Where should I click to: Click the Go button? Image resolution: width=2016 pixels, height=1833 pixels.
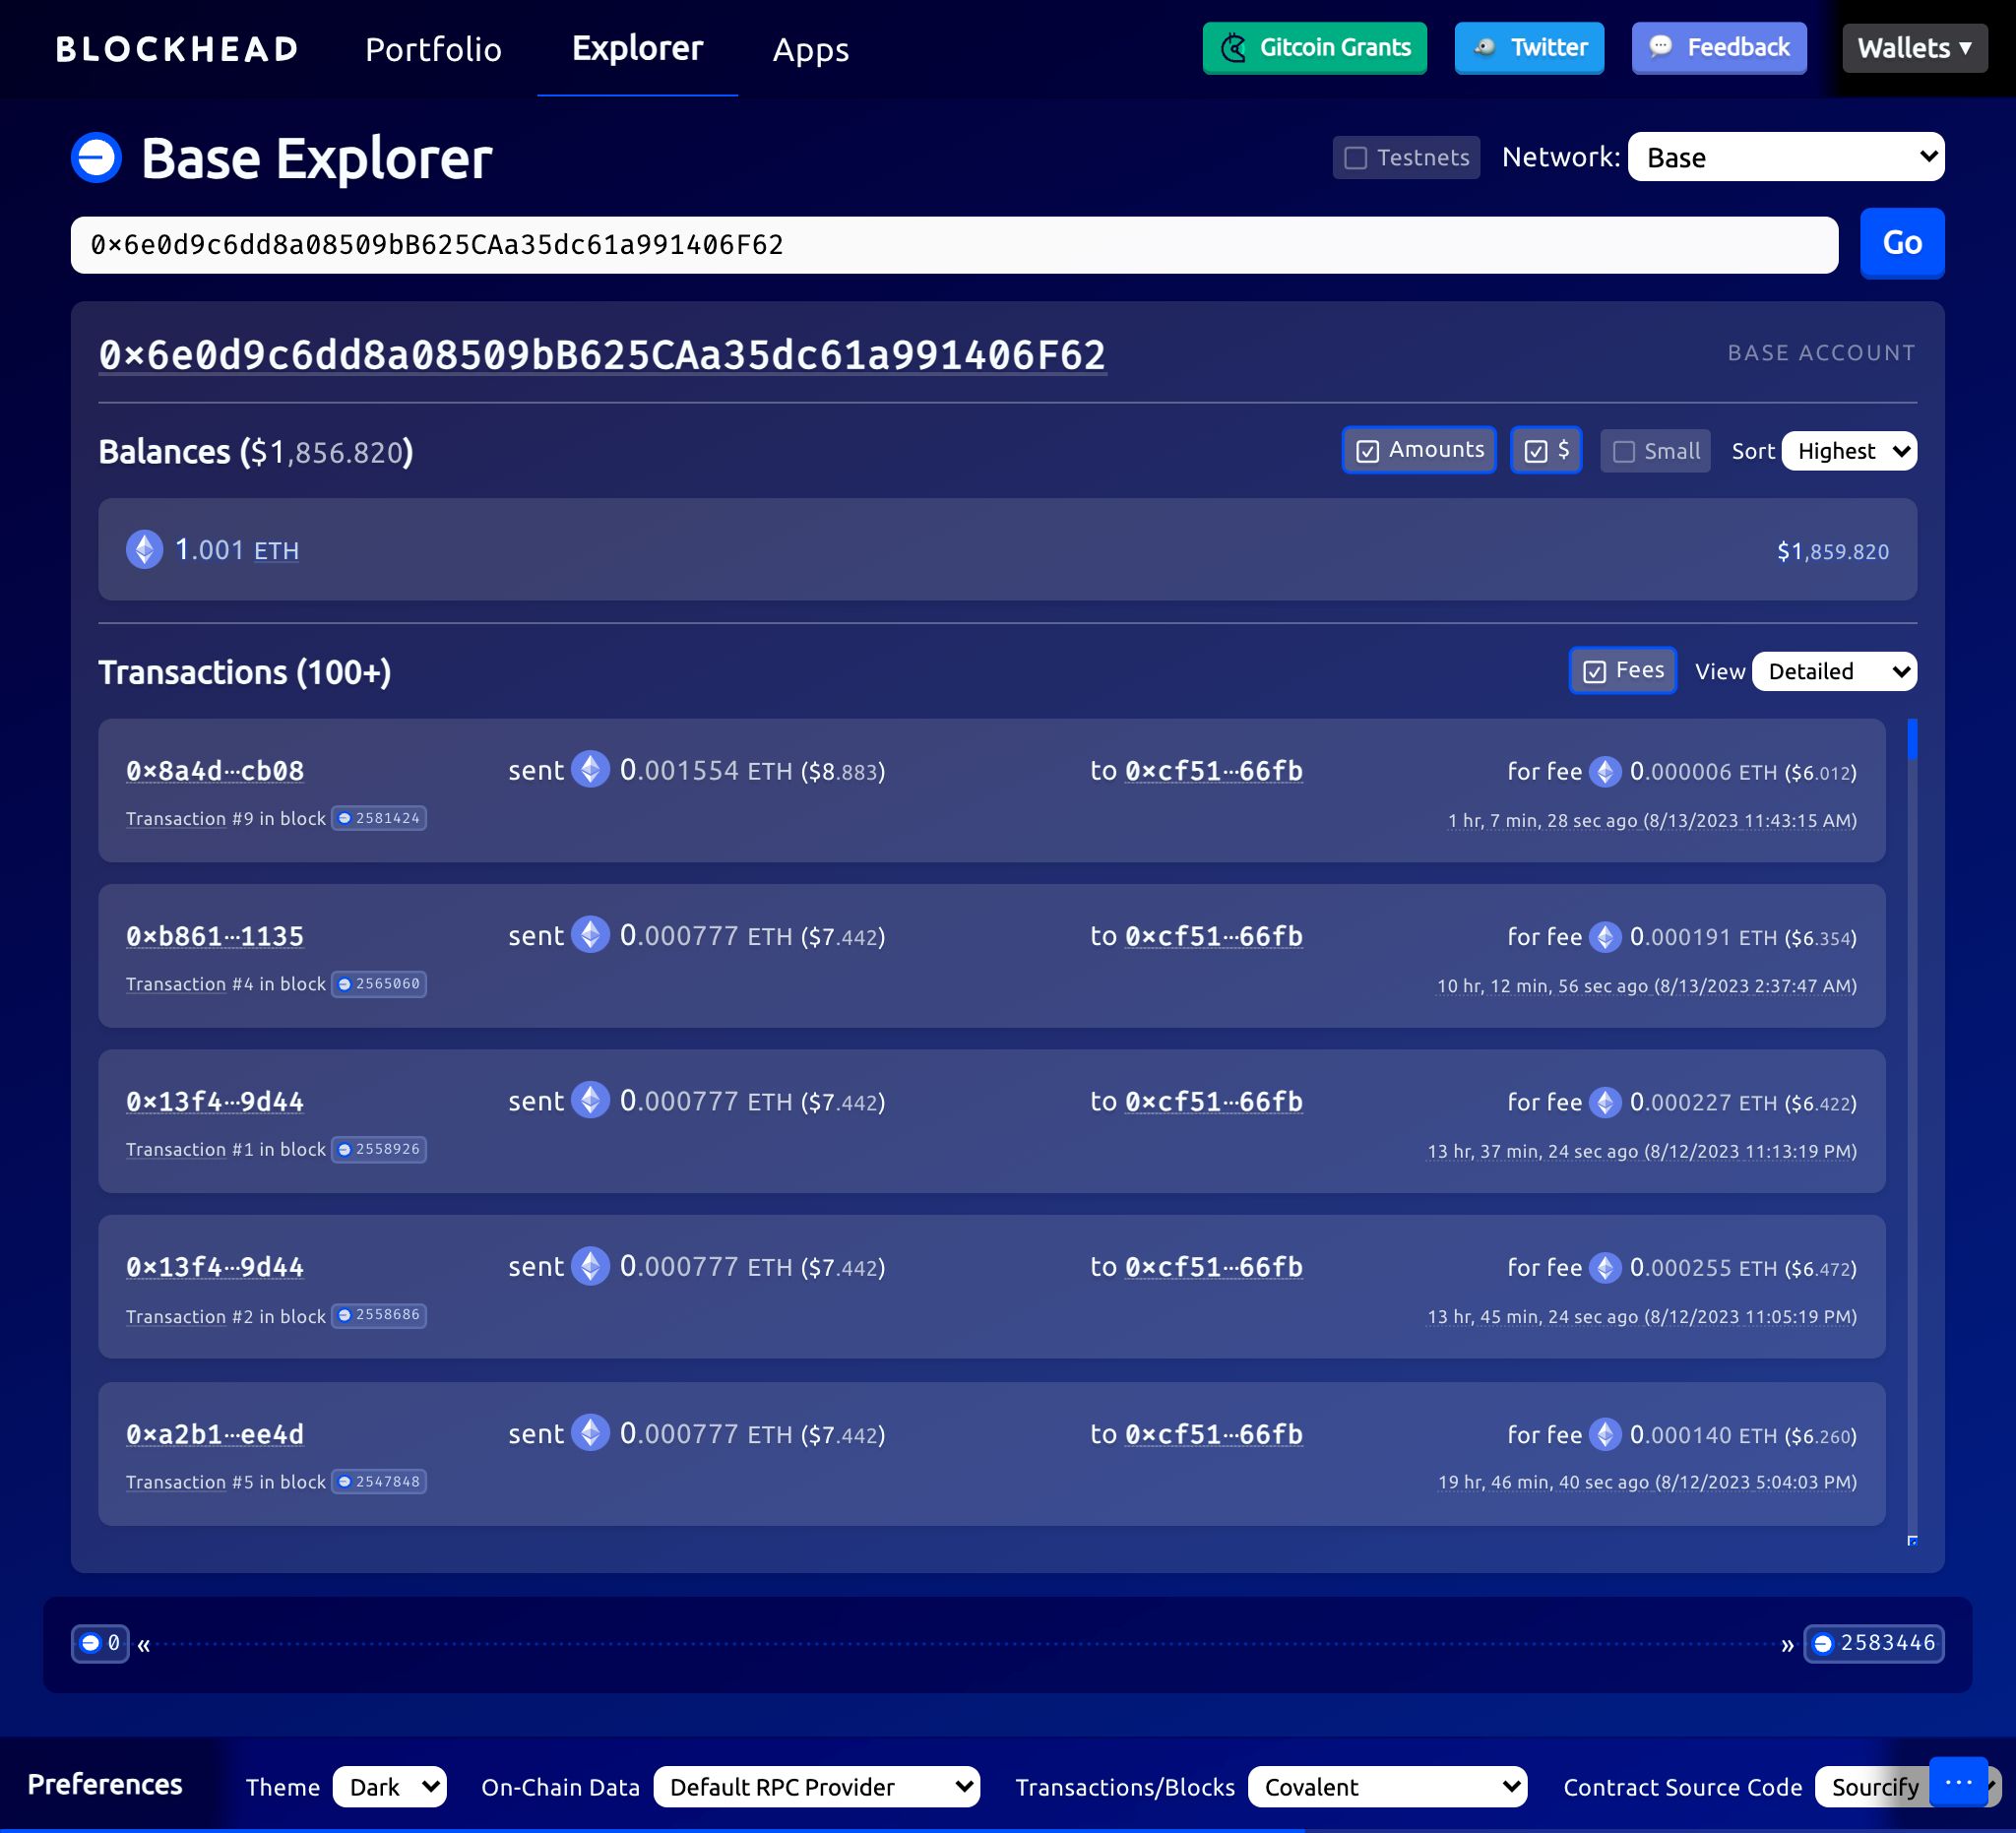[1902, 243]
